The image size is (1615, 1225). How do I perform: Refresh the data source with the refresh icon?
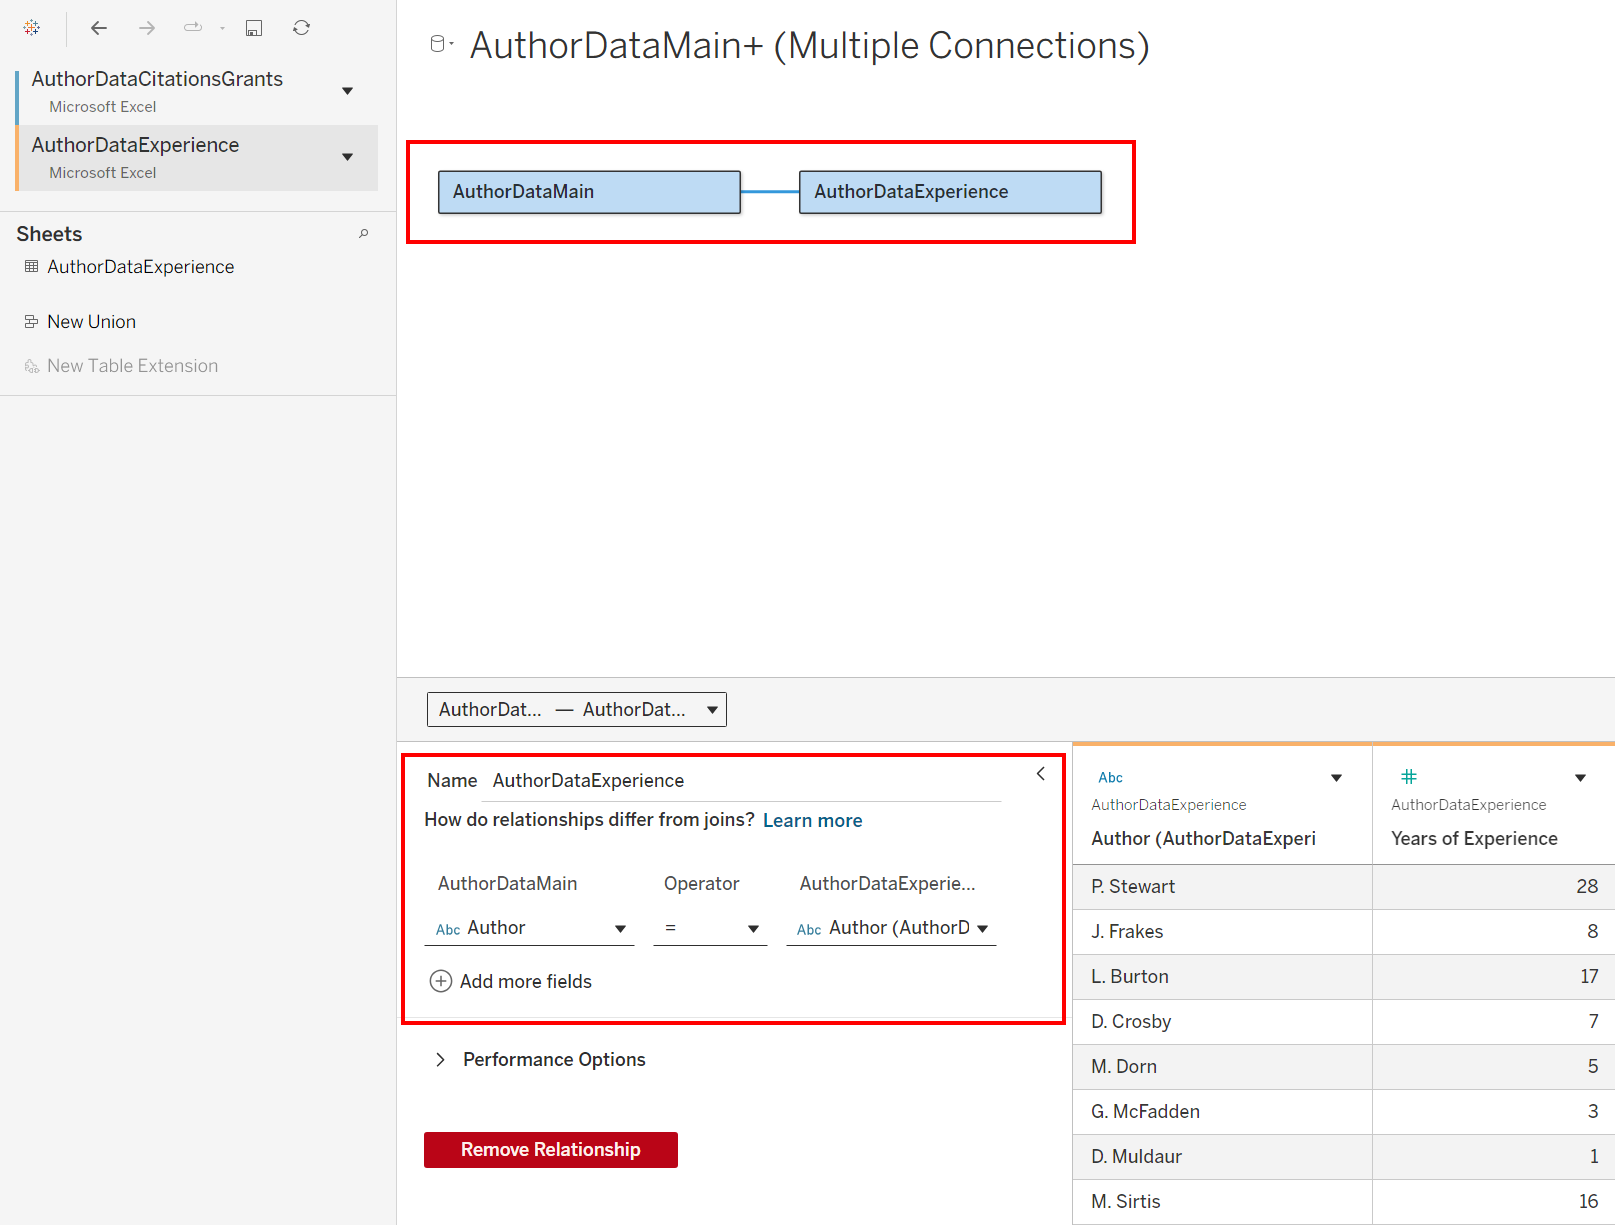[x=301, y=28]
